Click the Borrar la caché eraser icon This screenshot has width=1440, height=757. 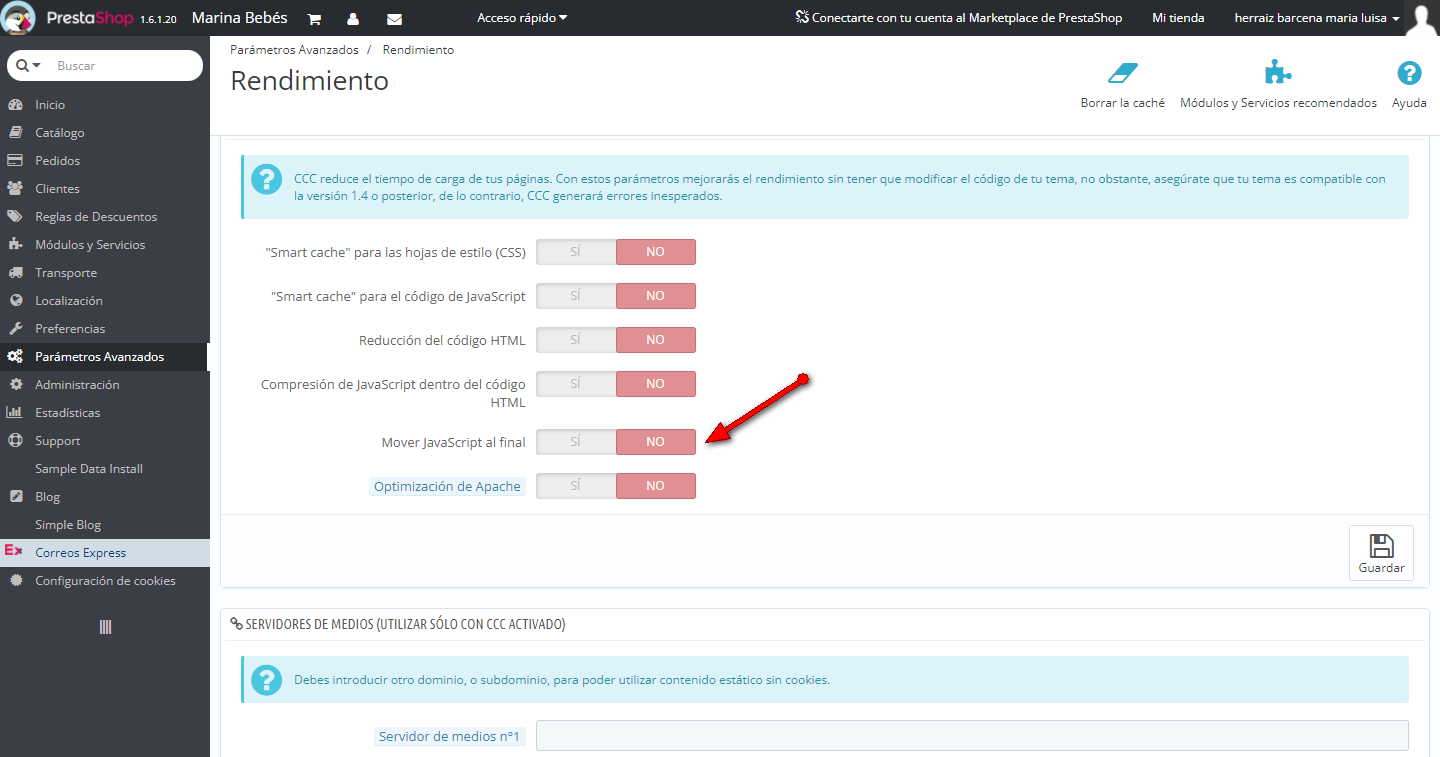1123,73
